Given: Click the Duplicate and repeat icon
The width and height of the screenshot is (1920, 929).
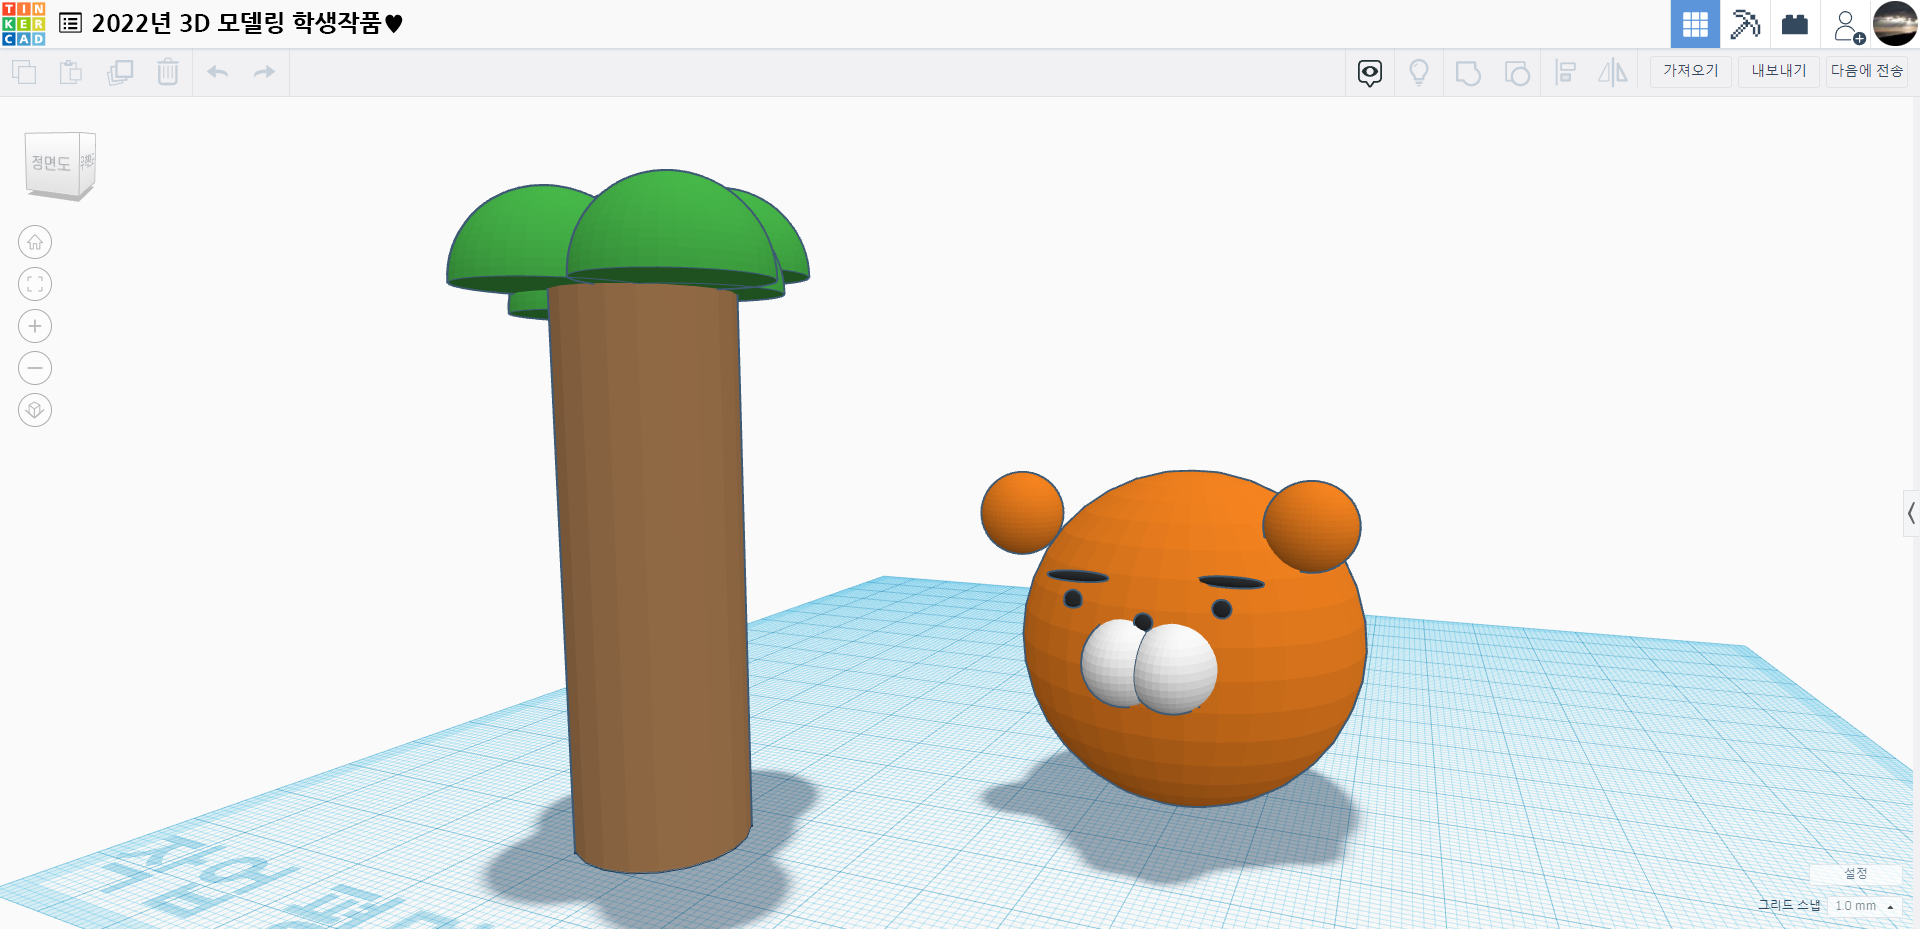Looking at the screenshot, I should pyautogui.click(x=120, y=72).
